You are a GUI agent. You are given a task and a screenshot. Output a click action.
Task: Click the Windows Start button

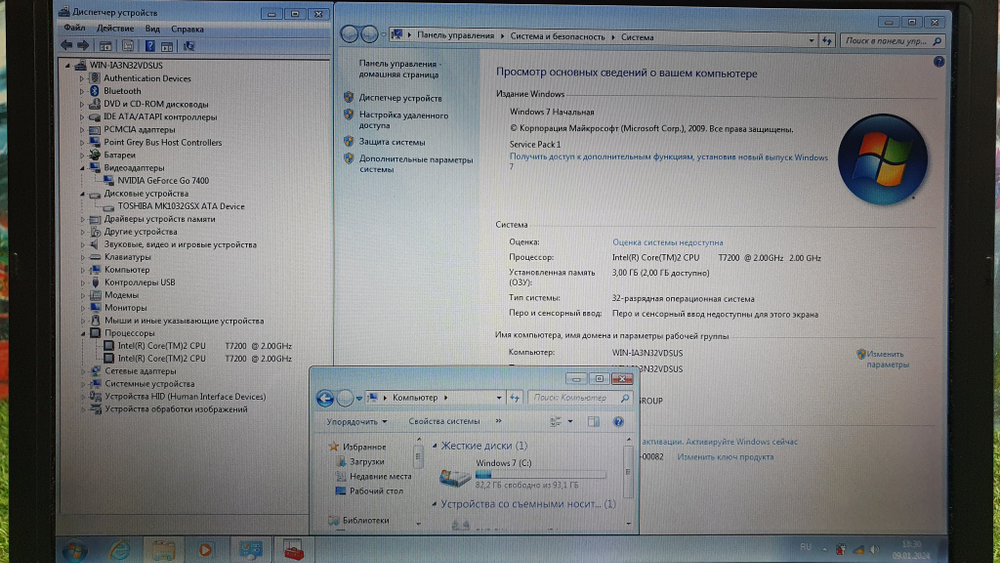coord(75,550)
